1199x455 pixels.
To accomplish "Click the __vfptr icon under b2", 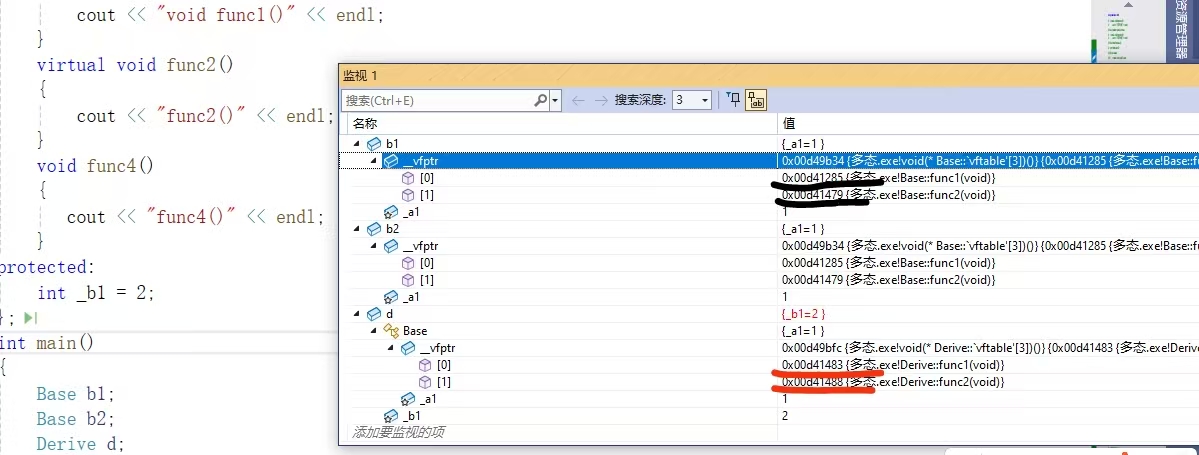I will pyautogui.click(x=390, y=245).
